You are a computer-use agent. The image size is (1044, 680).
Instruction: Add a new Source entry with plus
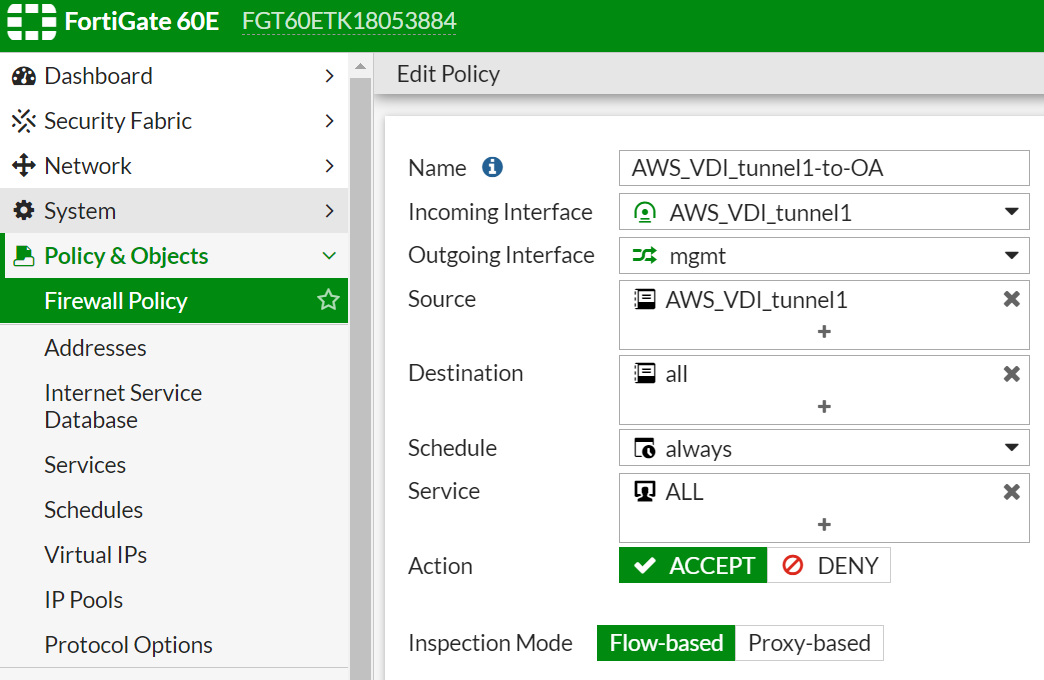pyautogui.click(x=824, y=331)
